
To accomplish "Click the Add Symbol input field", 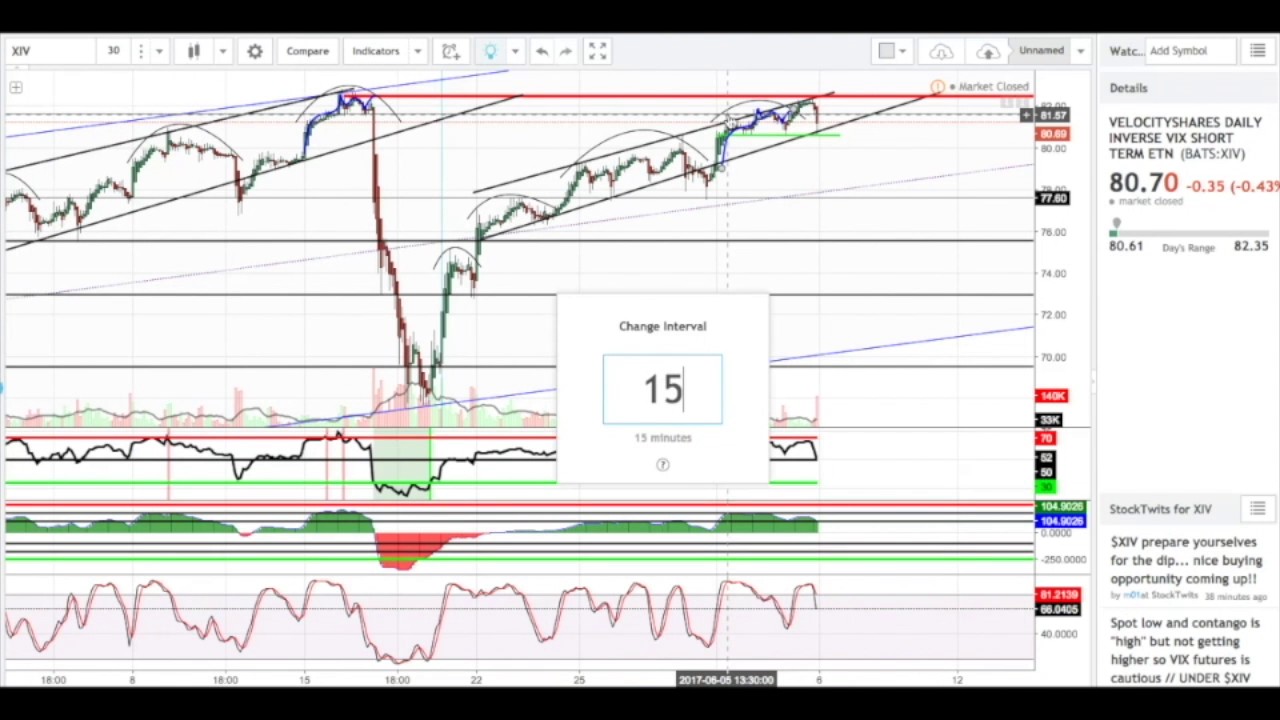I will (1190, 51).
